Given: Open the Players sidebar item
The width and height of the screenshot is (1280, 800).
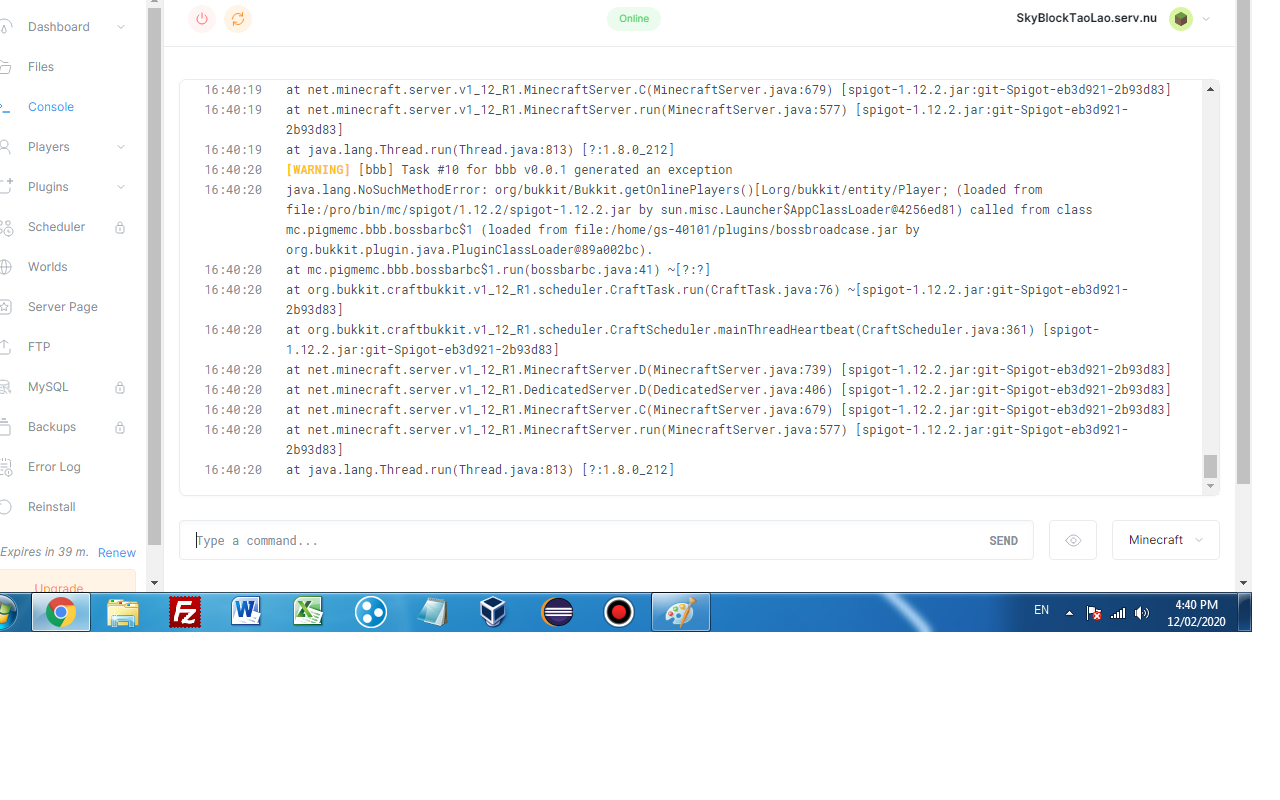Looking at the screenshot, I should click(x=49, y=147).
